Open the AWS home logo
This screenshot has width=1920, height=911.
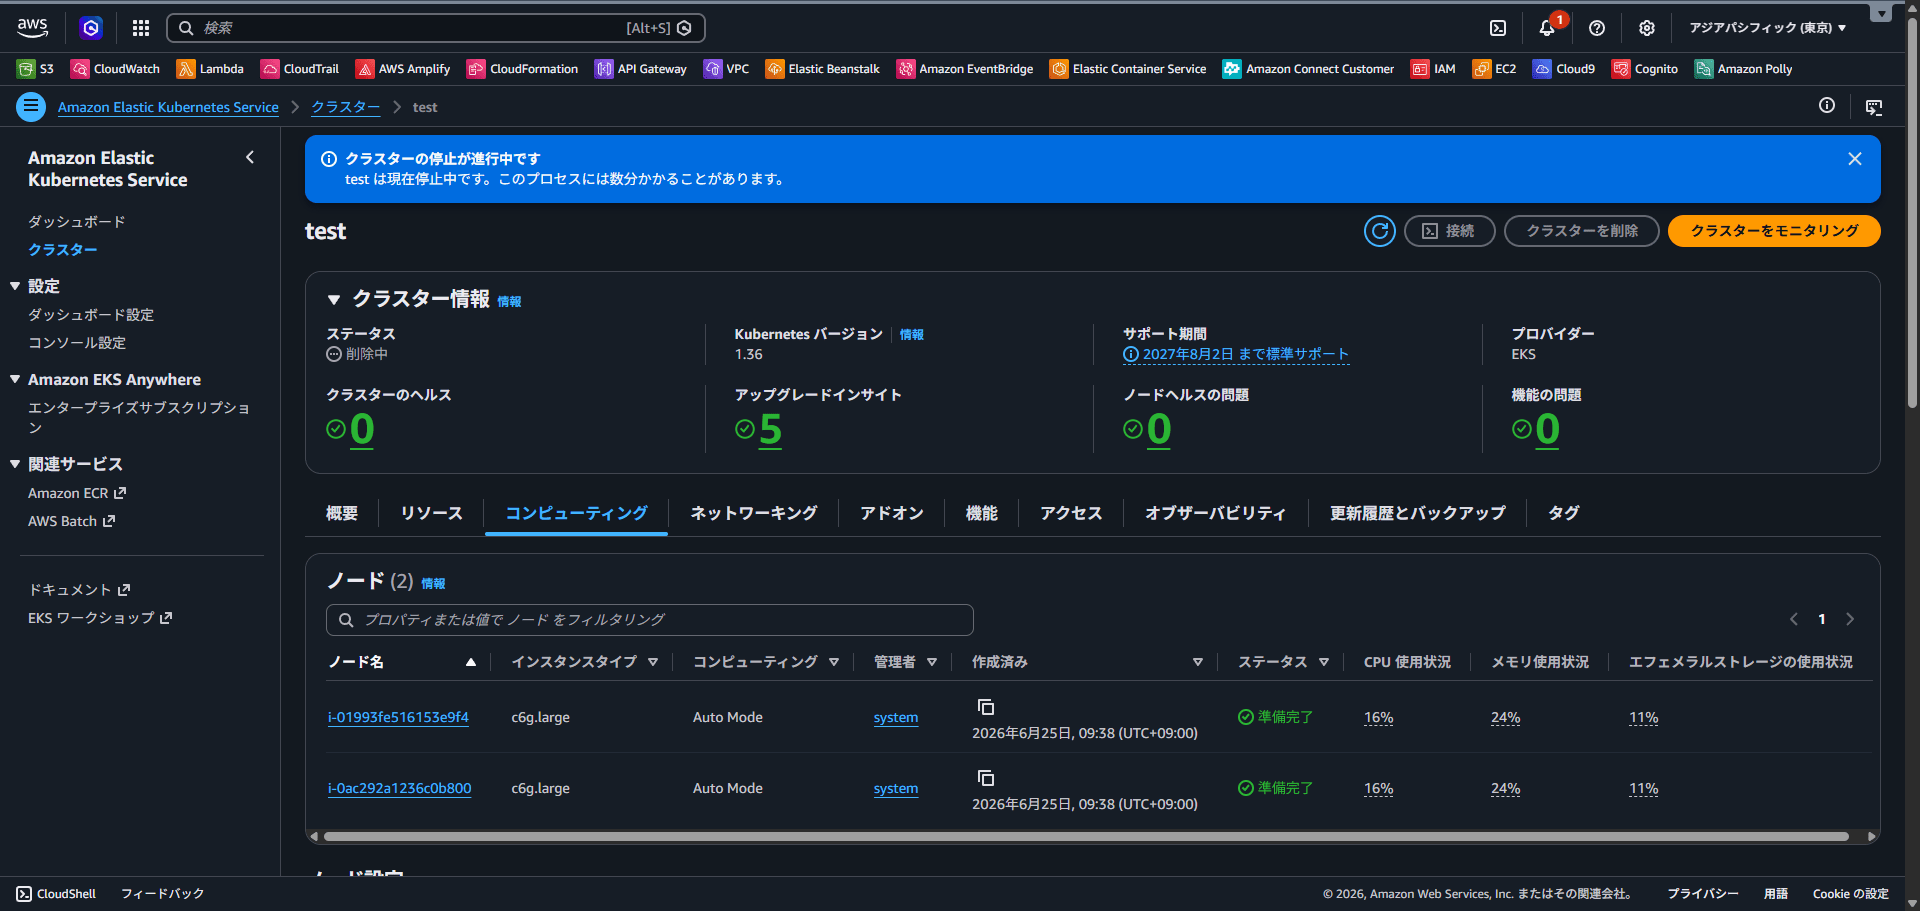click(x=33, y=28)
